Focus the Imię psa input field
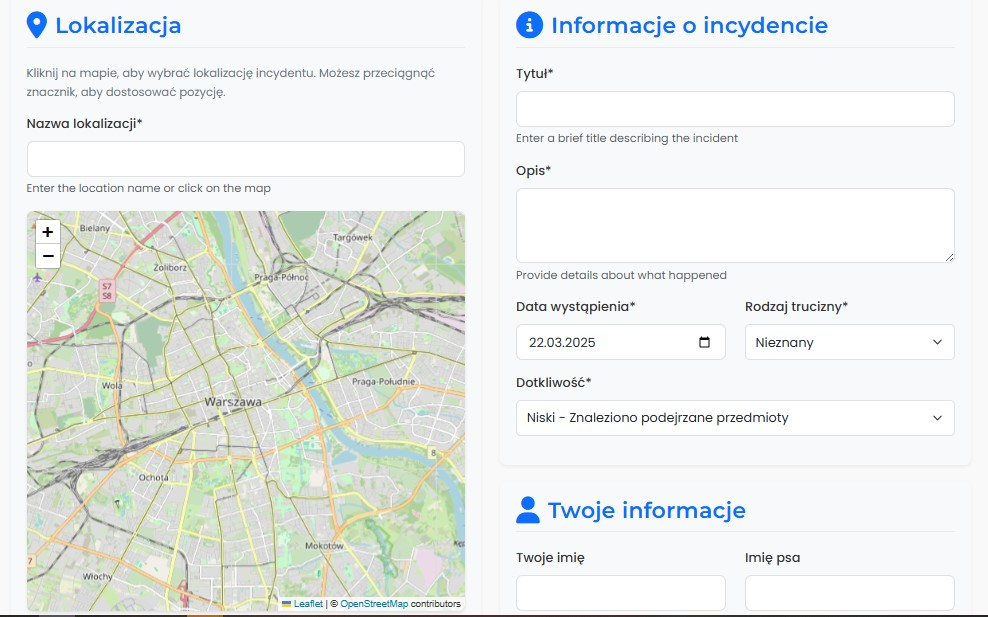This screenshot has height=617, width=988. pos(849,592)
